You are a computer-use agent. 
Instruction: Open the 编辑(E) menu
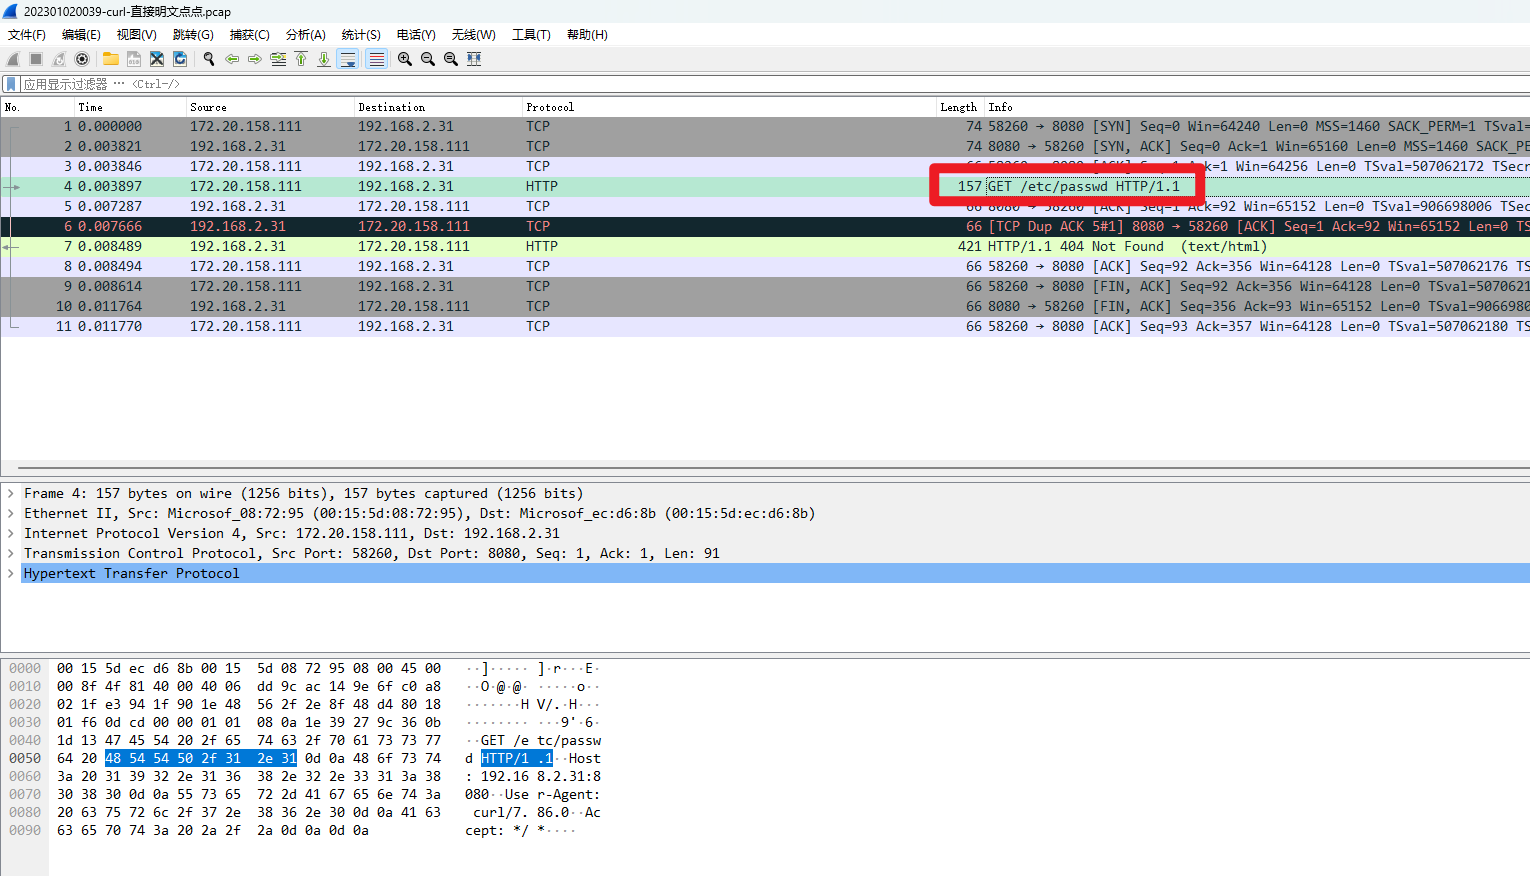pyautogui.click(x=81, y=34)
